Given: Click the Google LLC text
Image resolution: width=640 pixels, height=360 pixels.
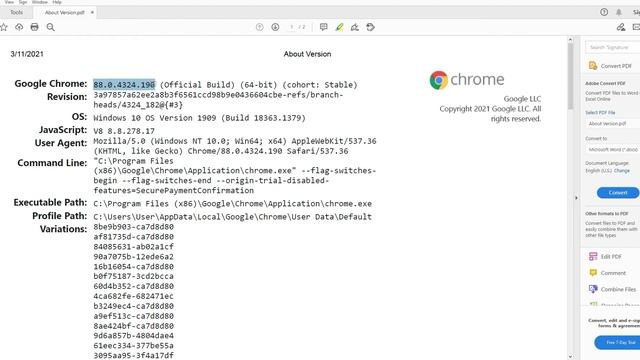Looking at the screenshot, I should [522, 99].
